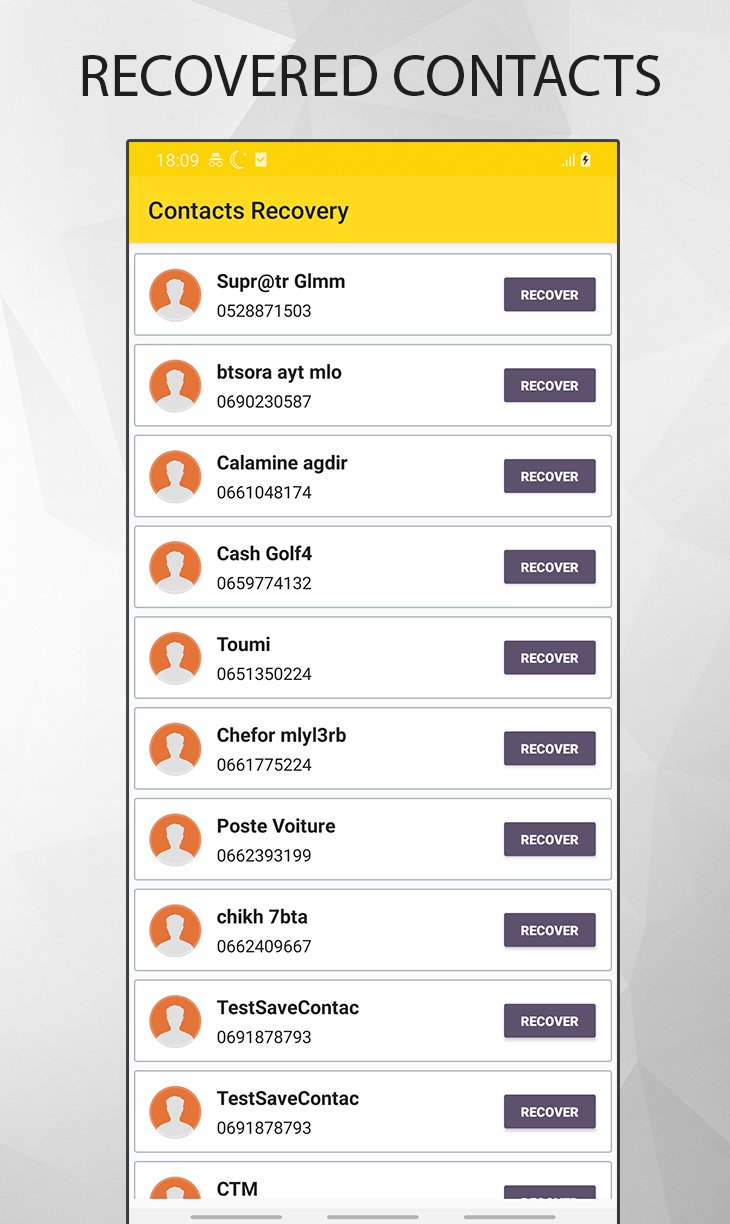730x1224 pixels.
Task: Tap the Contacts Recovery header title
Action: click(248, 211)
